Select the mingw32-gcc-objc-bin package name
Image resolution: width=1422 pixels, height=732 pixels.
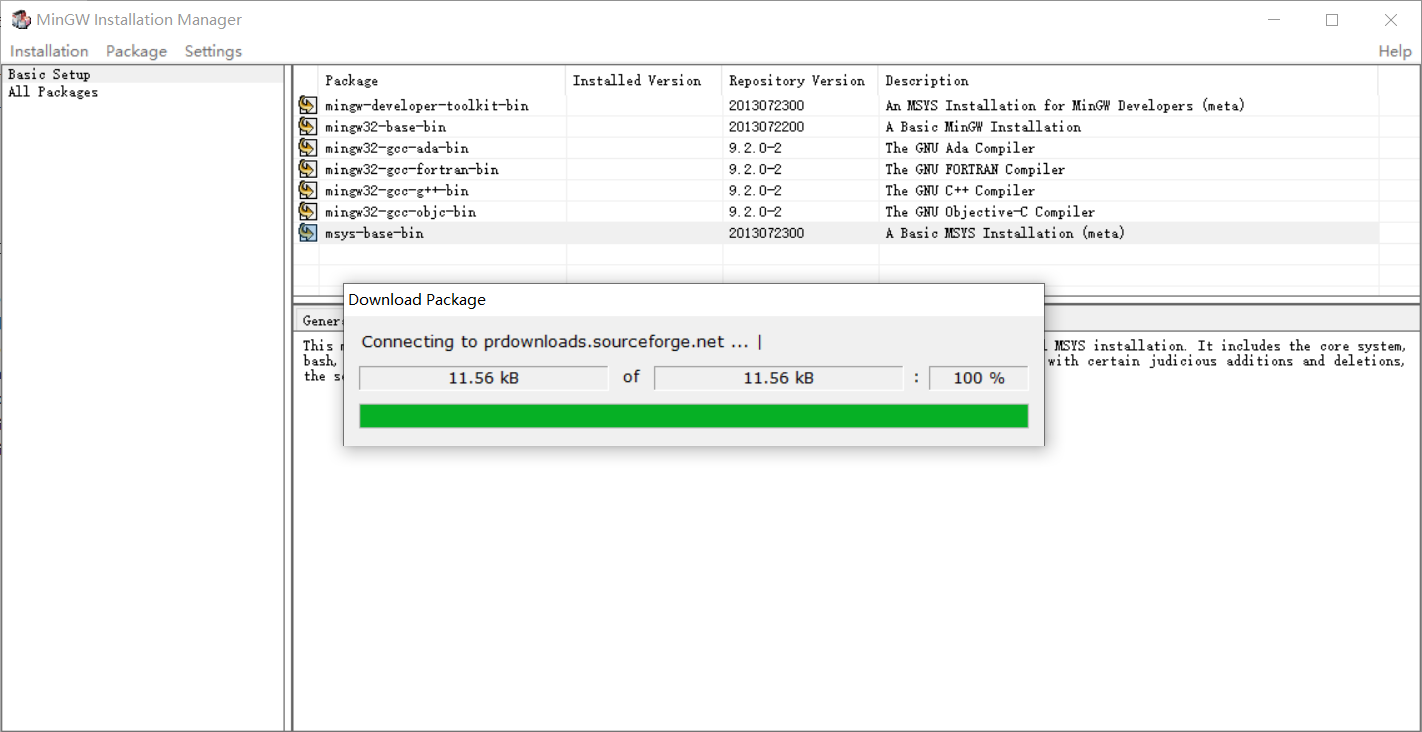pyautogui.click(x=401, y=212)
